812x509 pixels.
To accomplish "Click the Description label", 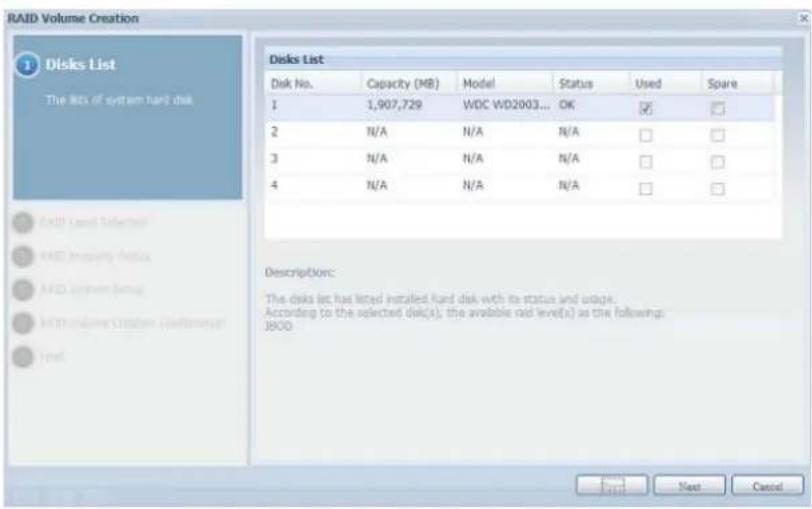I will (300, 272).
